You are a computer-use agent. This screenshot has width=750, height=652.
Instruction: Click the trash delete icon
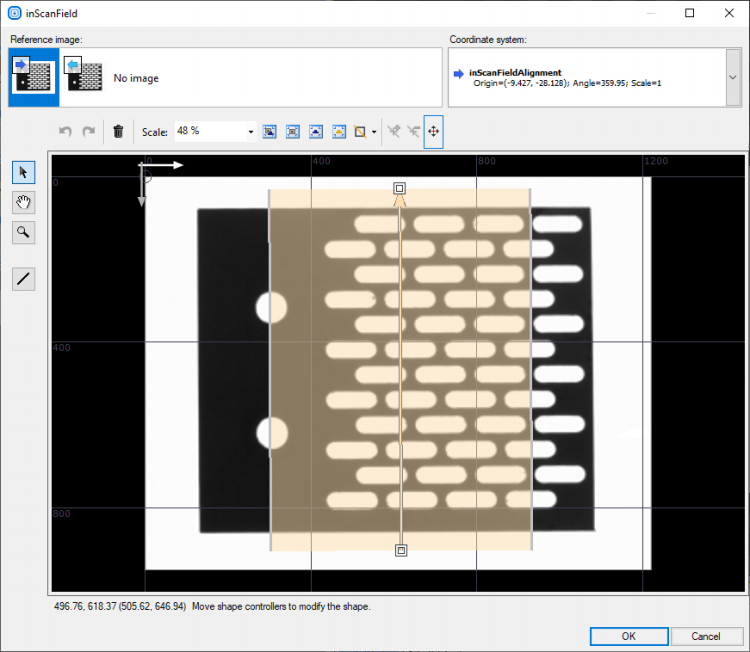[x=118, y=131]
